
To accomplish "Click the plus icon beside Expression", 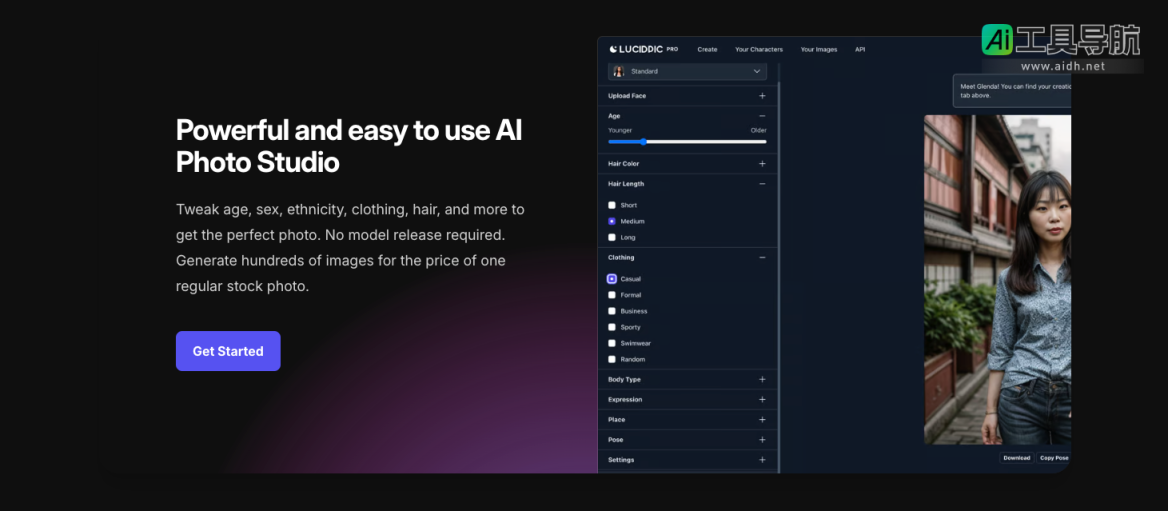I will [x=762, y=400].
